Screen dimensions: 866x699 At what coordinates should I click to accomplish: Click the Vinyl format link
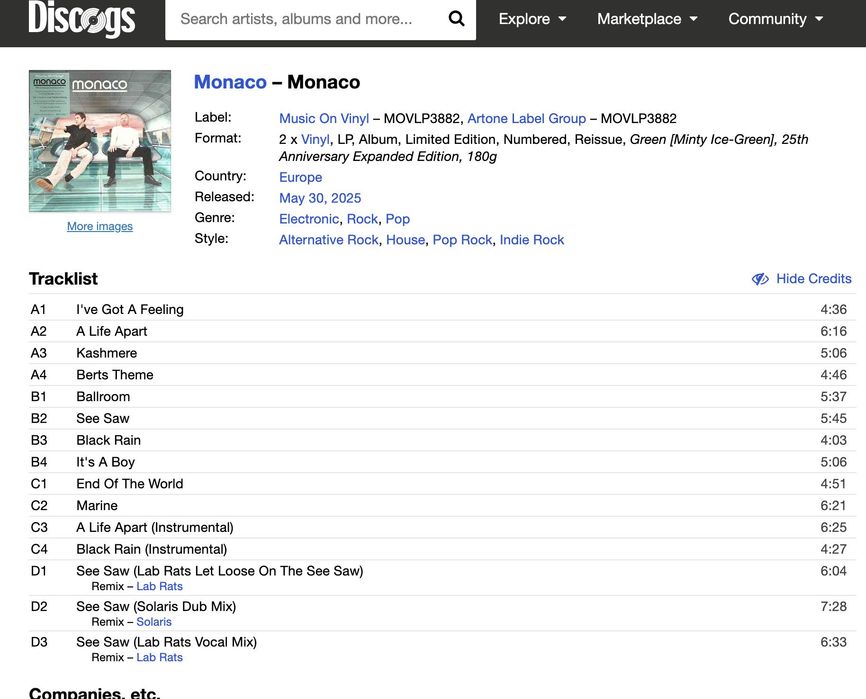(x=315, y=139)
